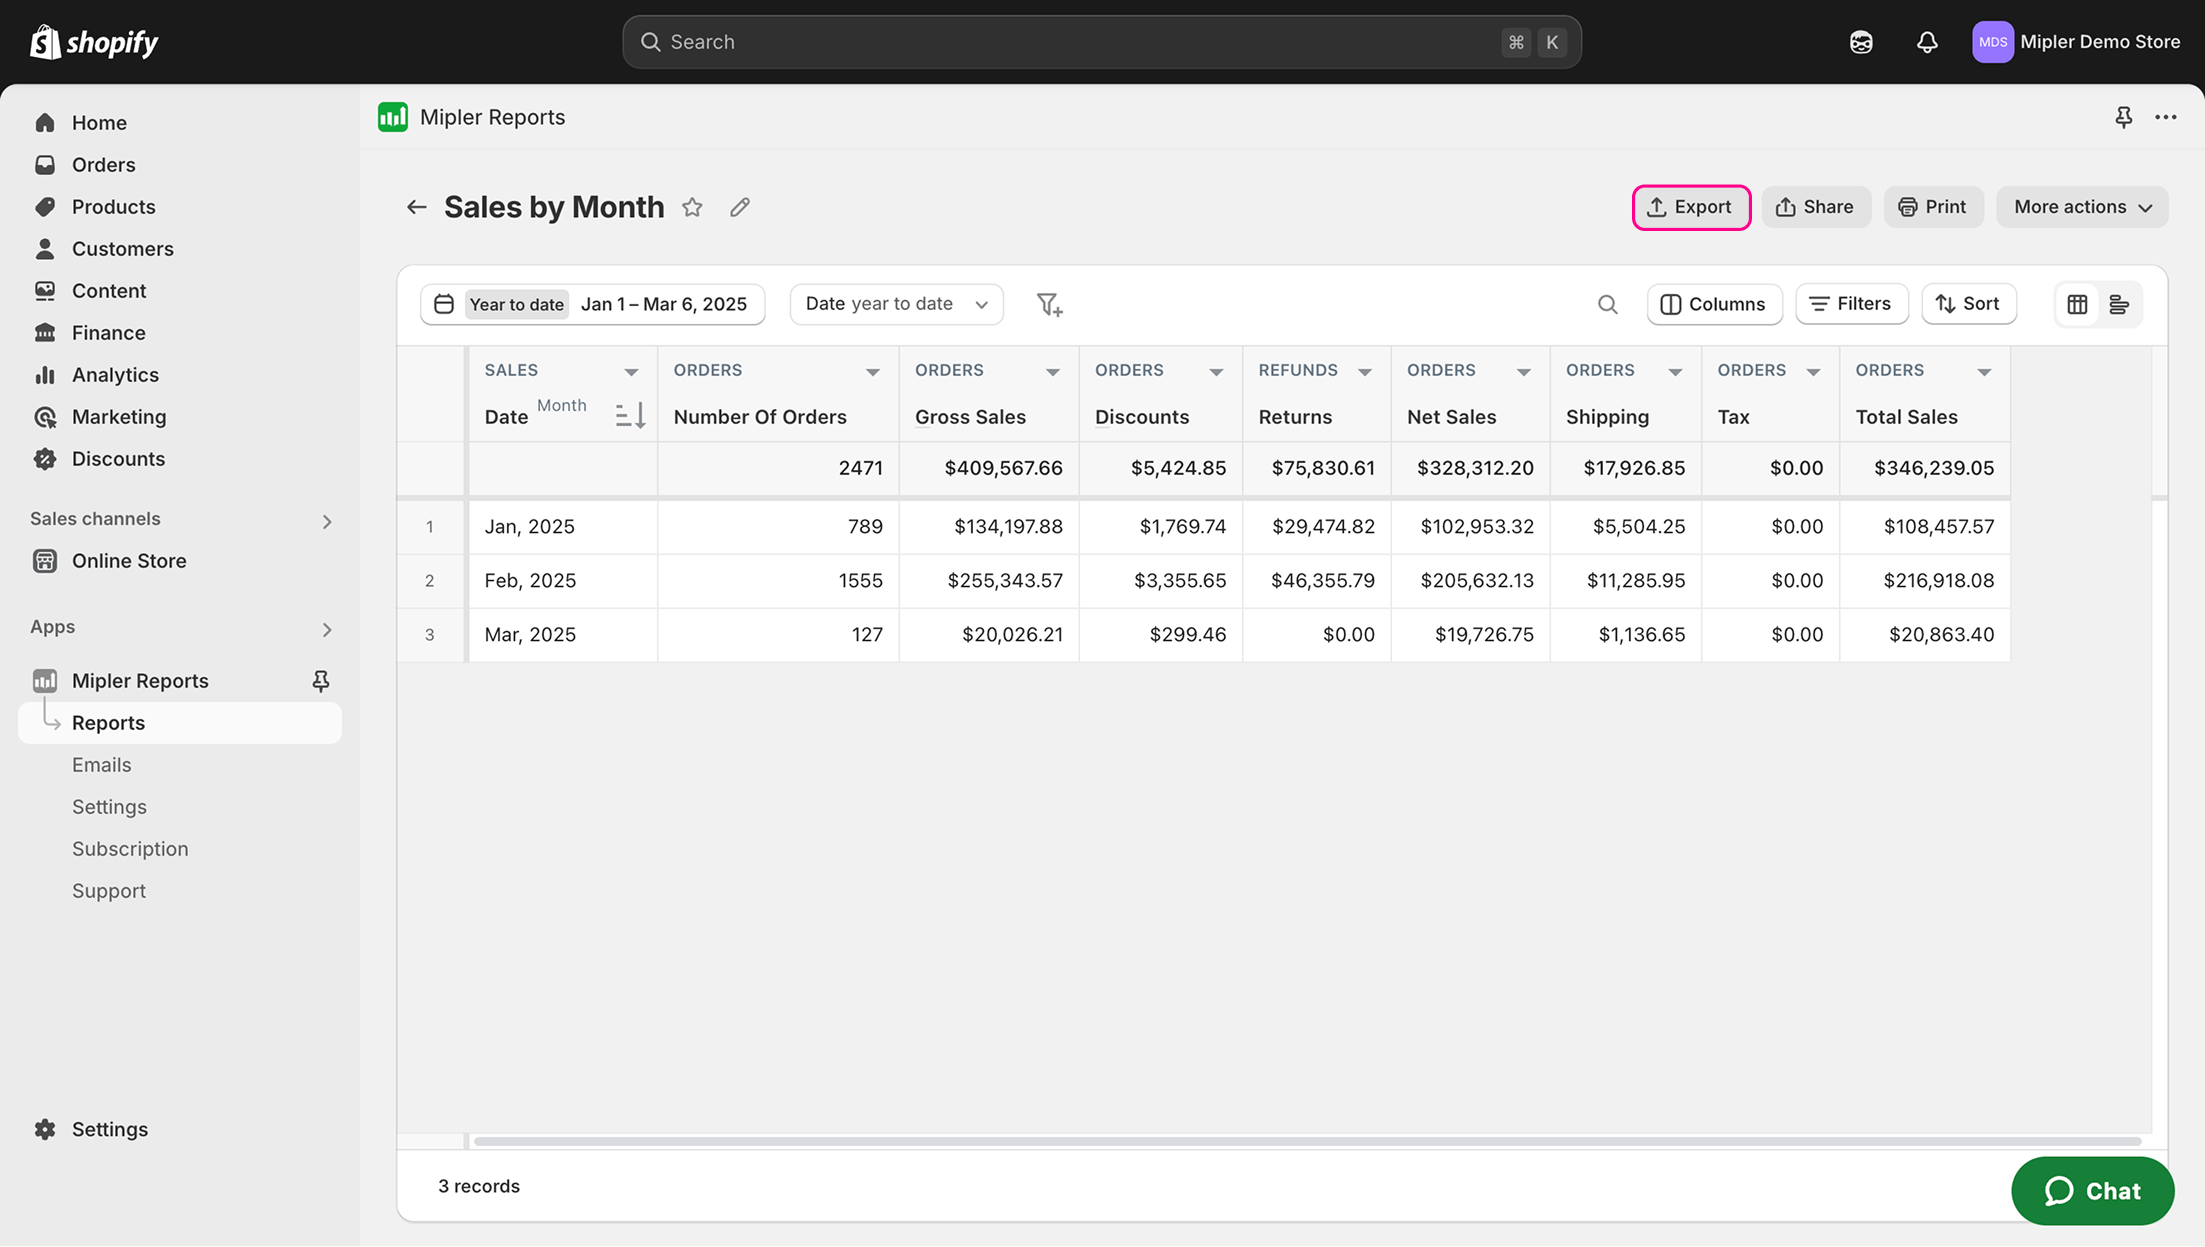Go back using the left arrow
The height and width of the screenshot is (1247, 2205).
click(x=416, y=207)
